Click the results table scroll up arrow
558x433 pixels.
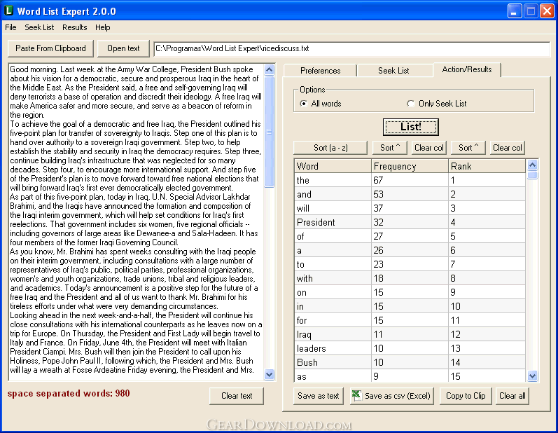pos(532,165)
